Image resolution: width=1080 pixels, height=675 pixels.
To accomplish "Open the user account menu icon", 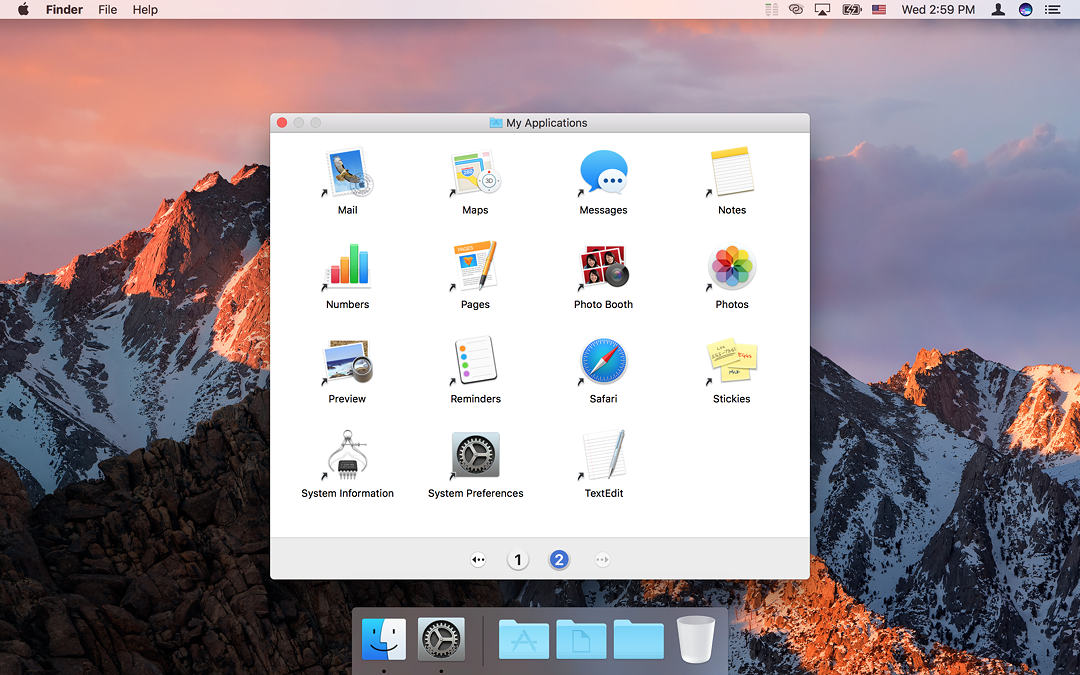I will coord(998,10).
